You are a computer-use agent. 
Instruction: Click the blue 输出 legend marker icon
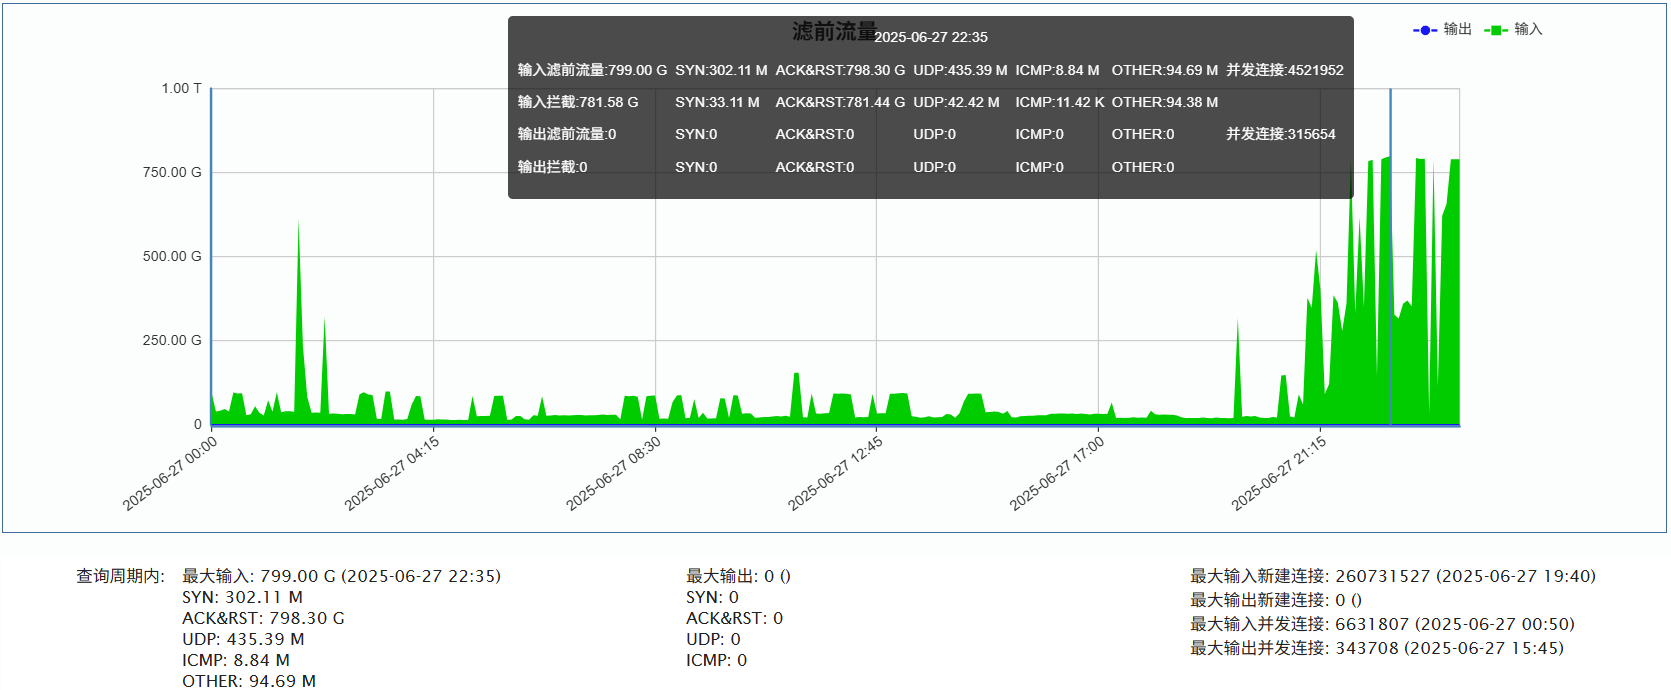[x=1425, y=30]
